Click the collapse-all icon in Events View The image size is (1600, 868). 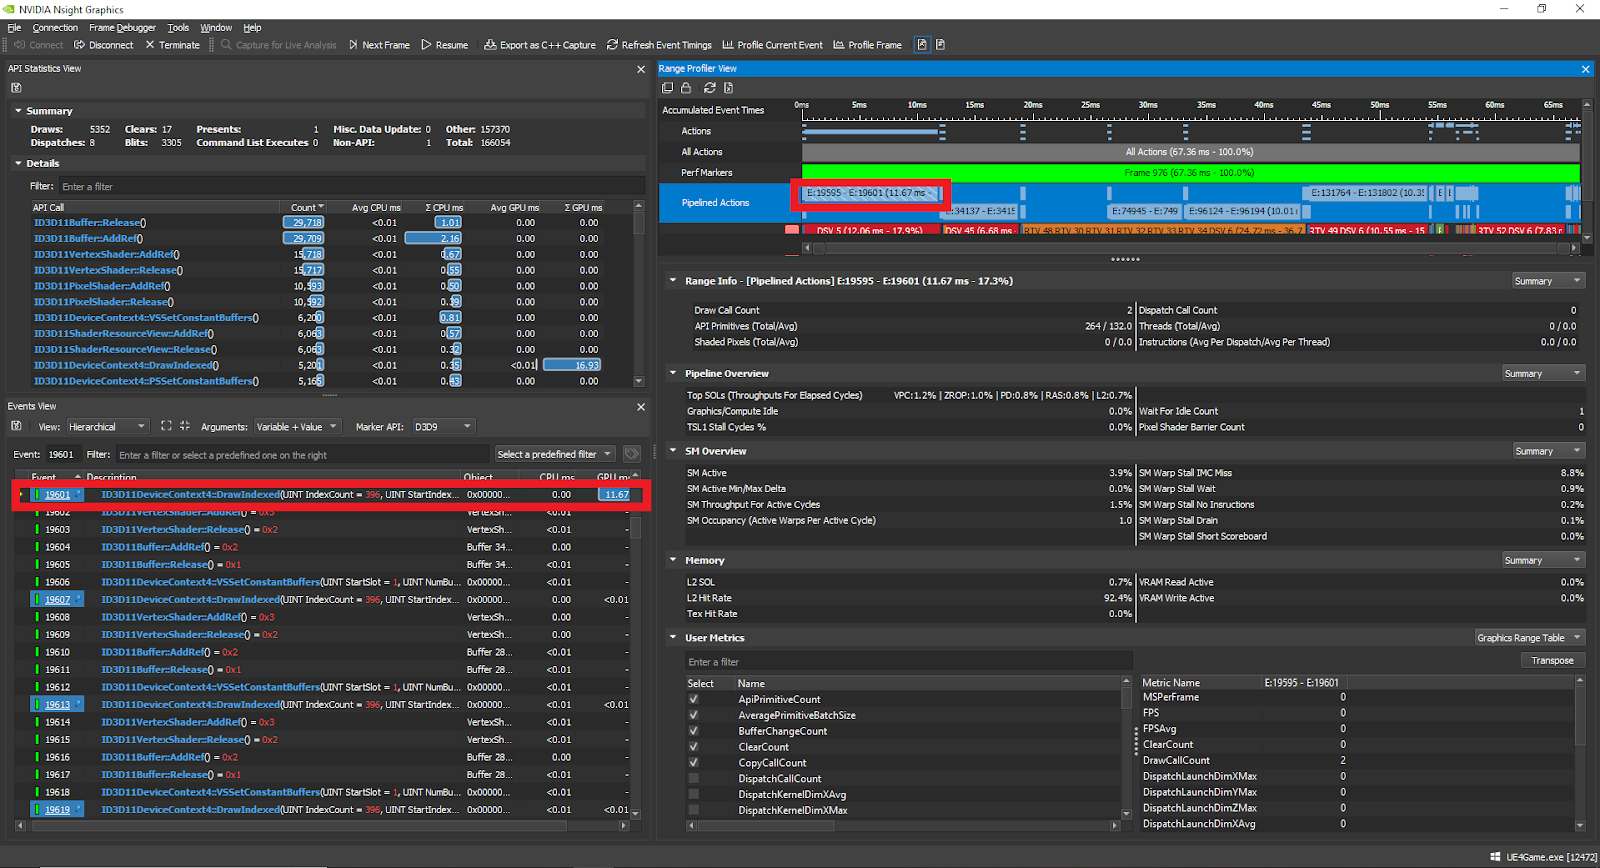[184, 426]
